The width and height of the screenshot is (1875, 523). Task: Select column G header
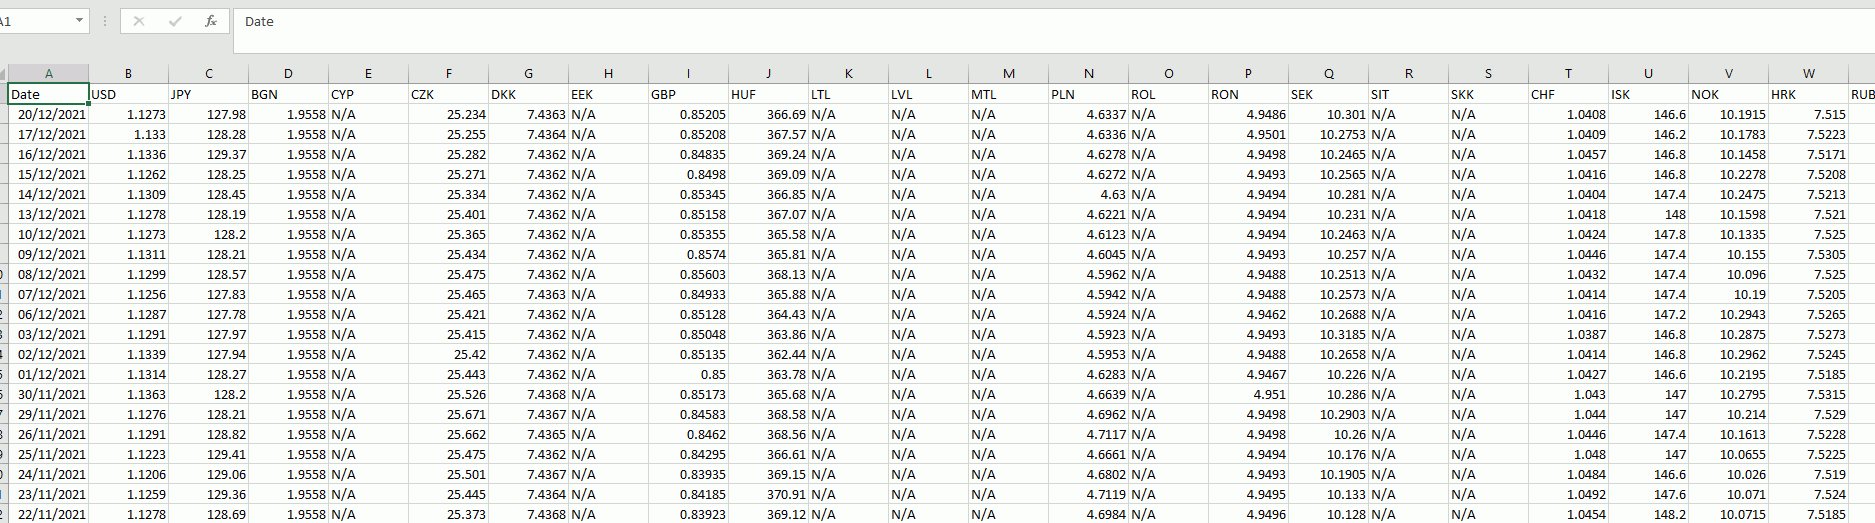[x=528, y=74]
